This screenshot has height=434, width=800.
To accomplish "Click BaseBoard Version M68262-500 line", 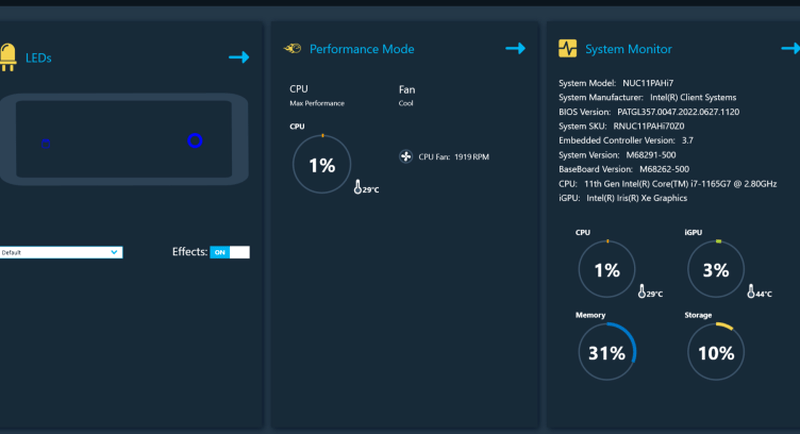I will coord(623,169).
